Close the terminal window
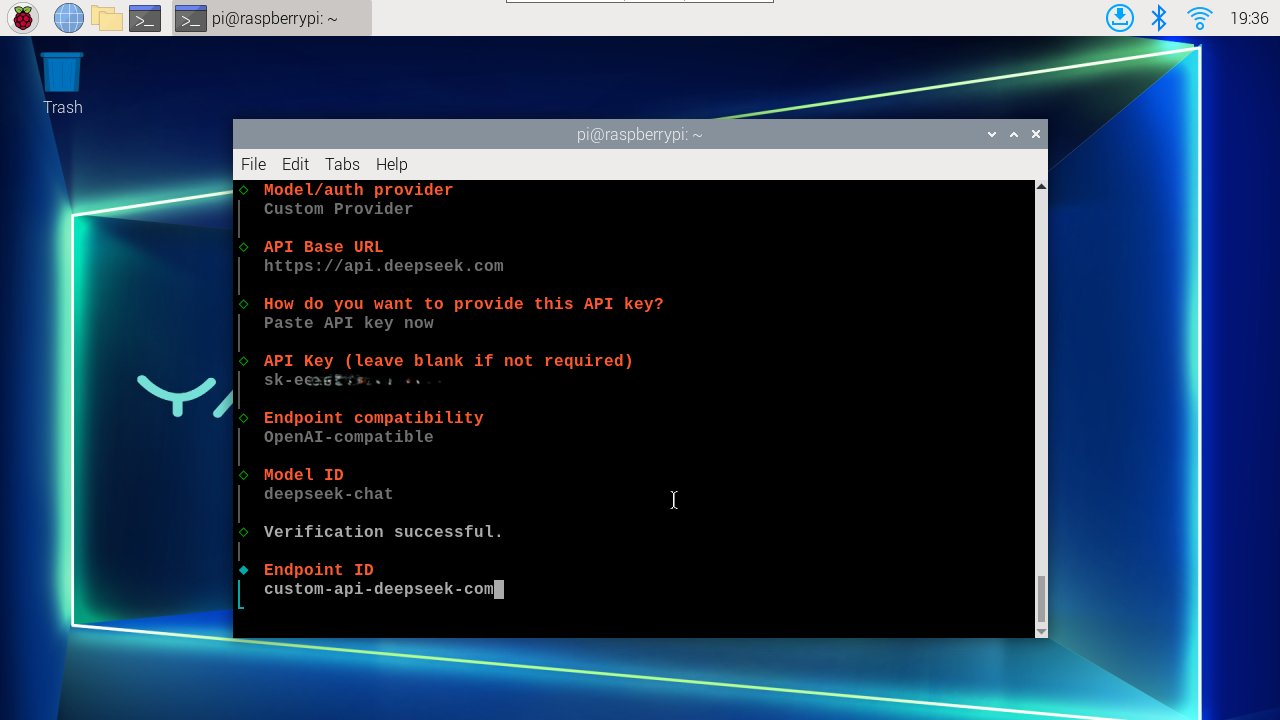Viewport: 1280px width, 720px height. (x=1036, y=134)
